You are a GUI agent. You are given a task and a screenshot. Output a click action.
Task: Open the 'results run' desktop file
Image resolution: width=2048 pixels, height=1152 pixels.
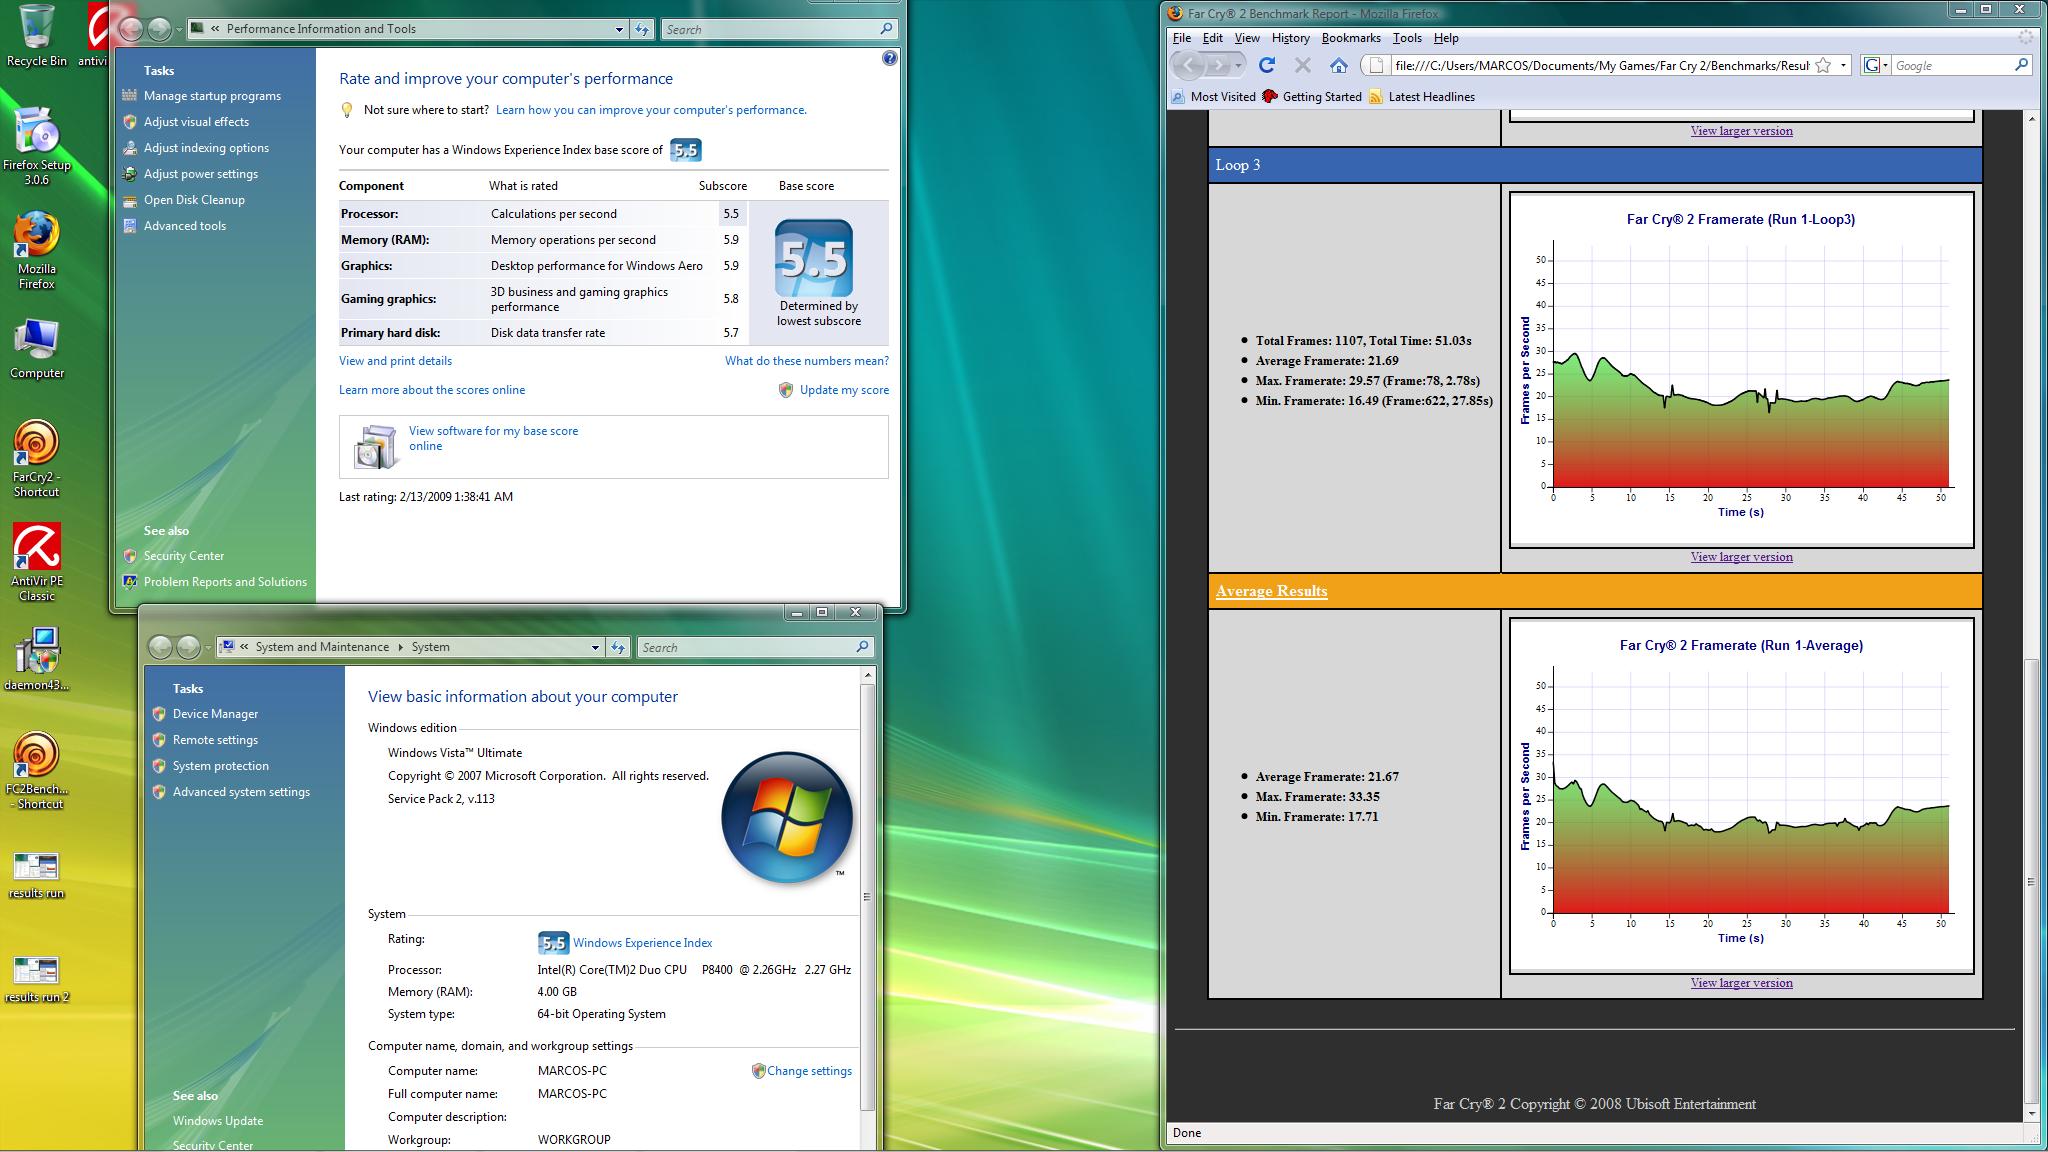[36, 876]
